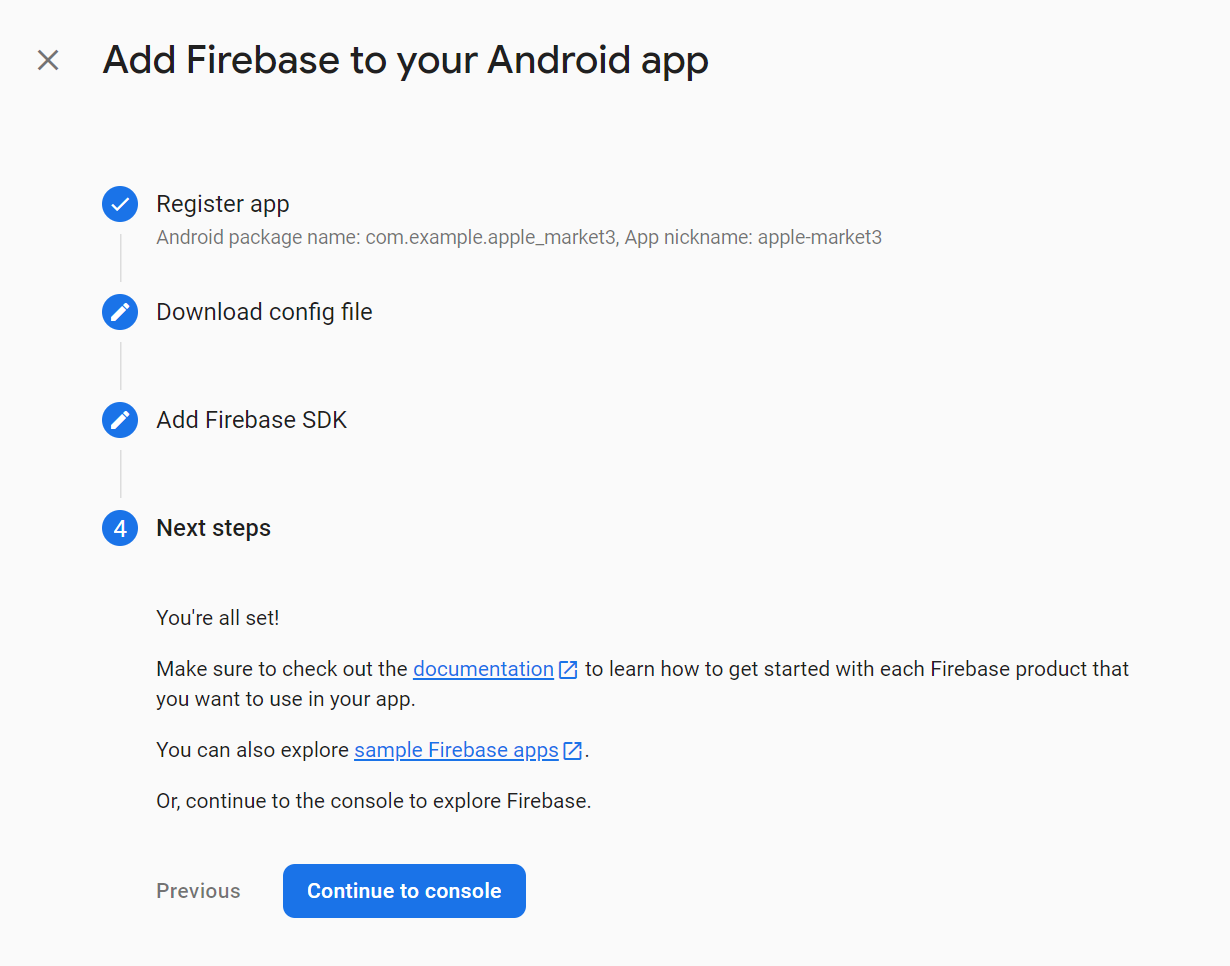Click the Add Firebase to your Android app title

pos(406,60)
